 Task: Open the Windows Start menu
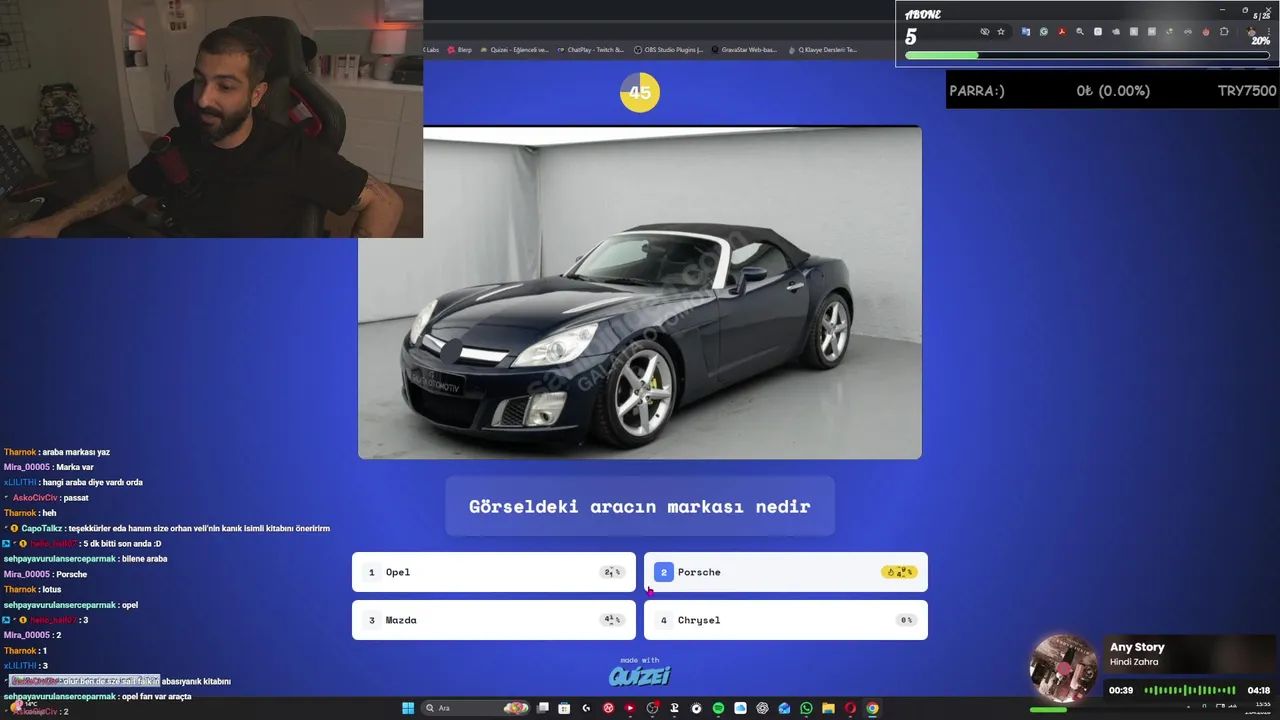tap(408, 708)
